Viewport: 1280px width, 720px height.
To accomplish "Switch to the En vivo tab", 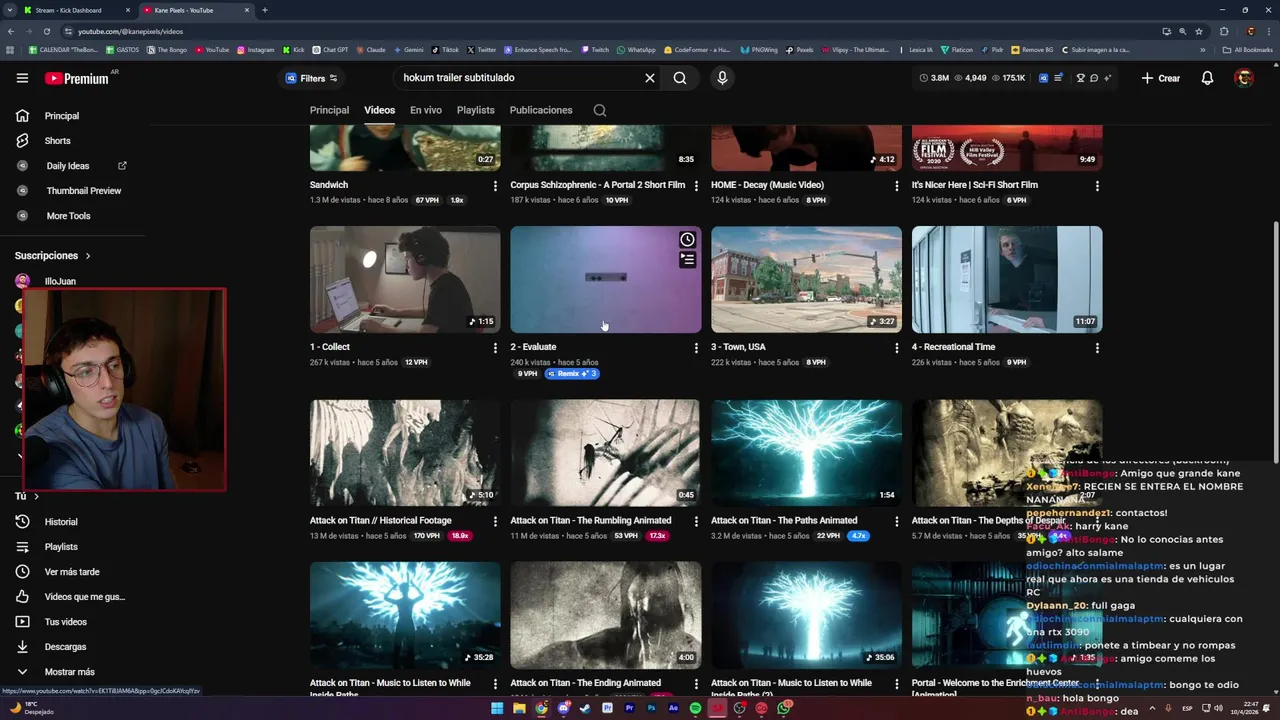I will click(426, 110).
